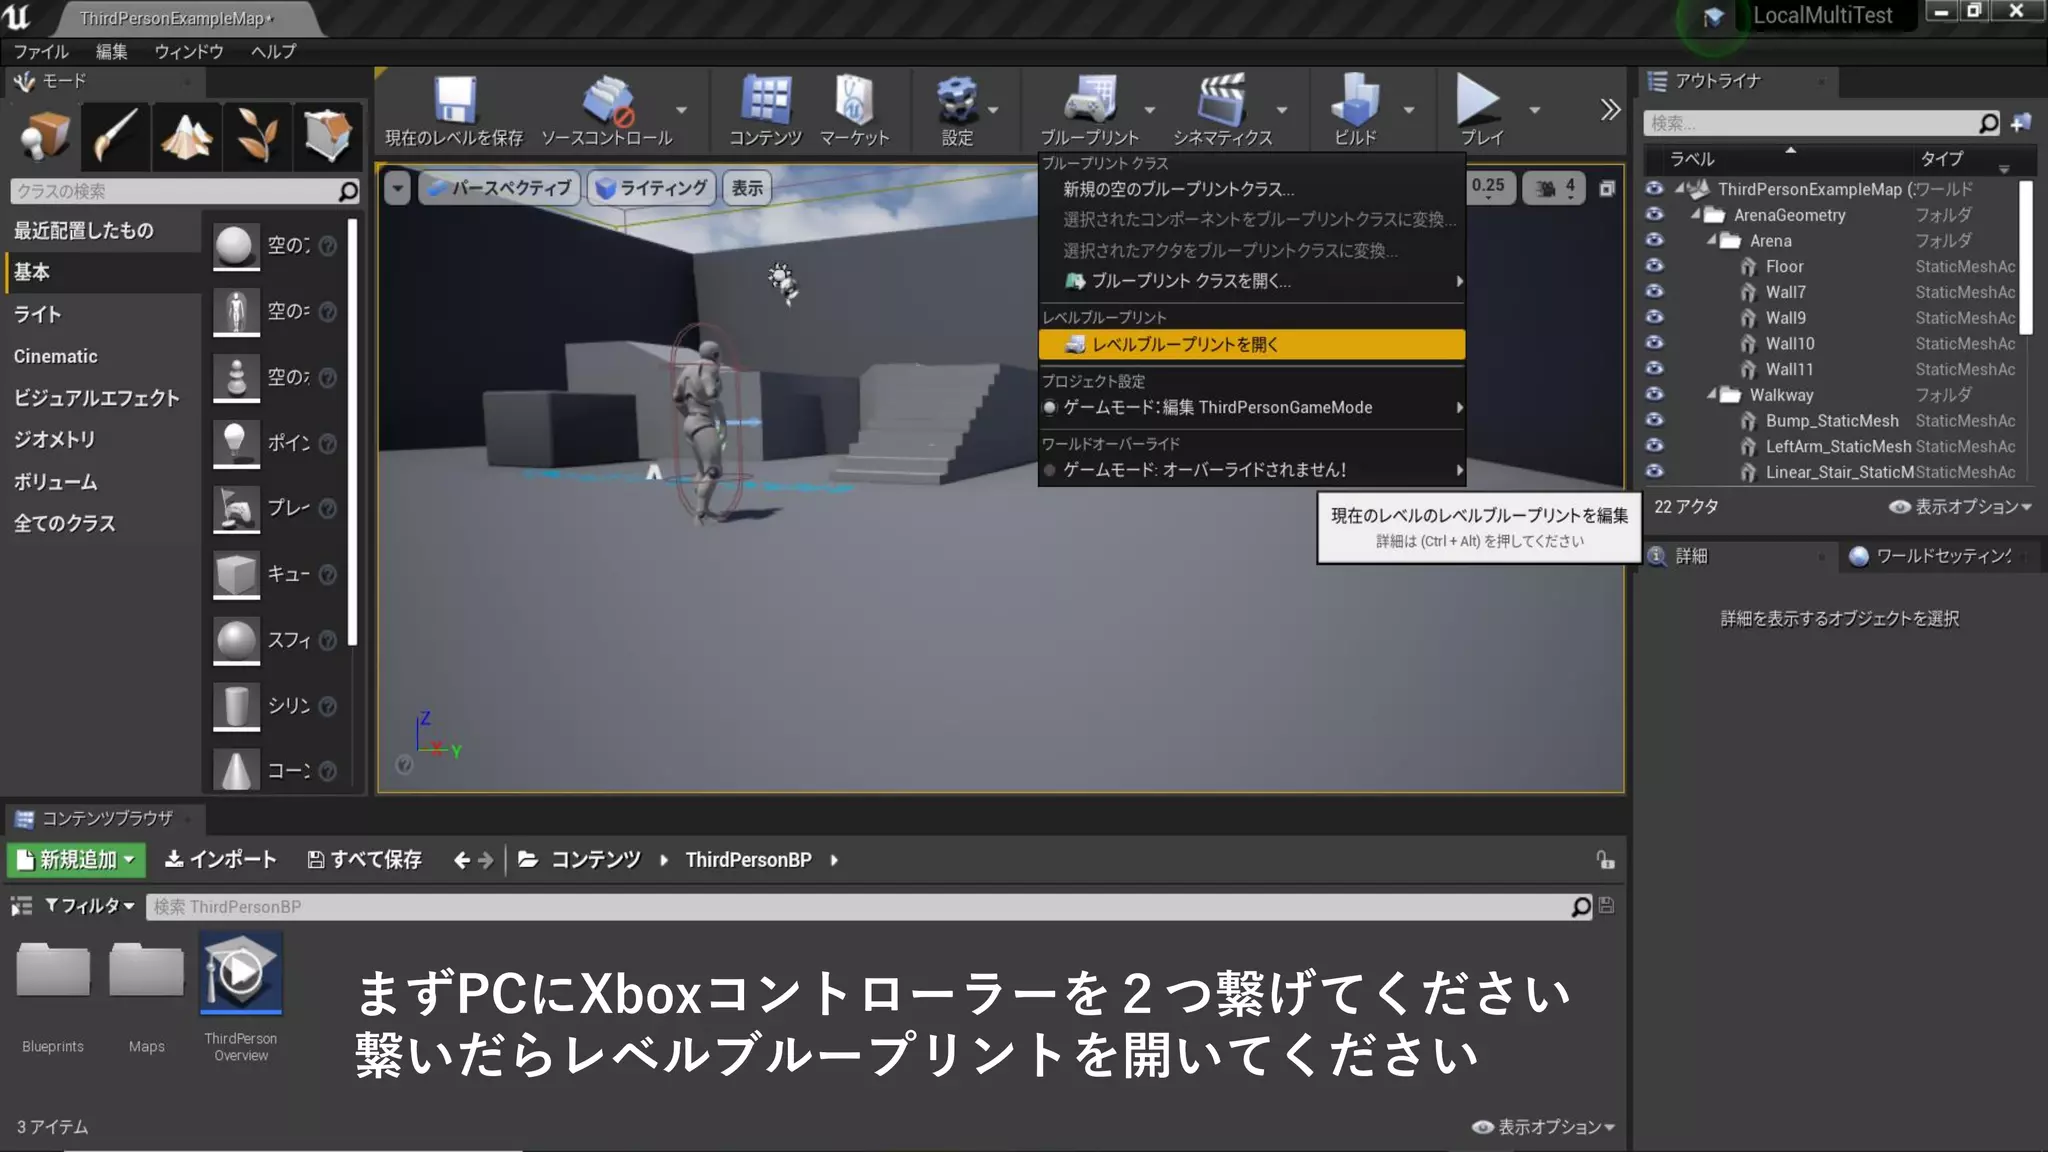The height and width of the screenshot is (1152, 2048).
Task: Toggle visibility of Bump_StaticMesh actor
Action: (x=1654, y=420)
